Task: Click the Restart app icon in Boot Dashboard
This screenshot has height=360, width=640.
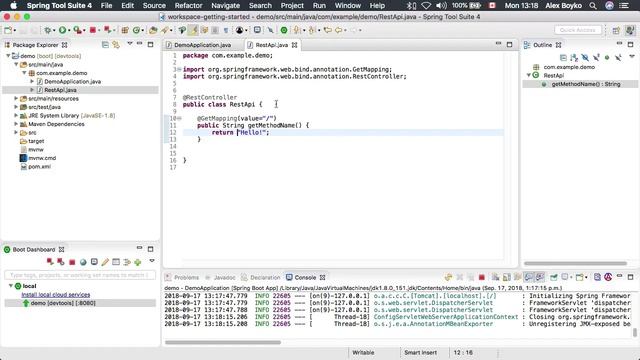Action: coord(50,262)
